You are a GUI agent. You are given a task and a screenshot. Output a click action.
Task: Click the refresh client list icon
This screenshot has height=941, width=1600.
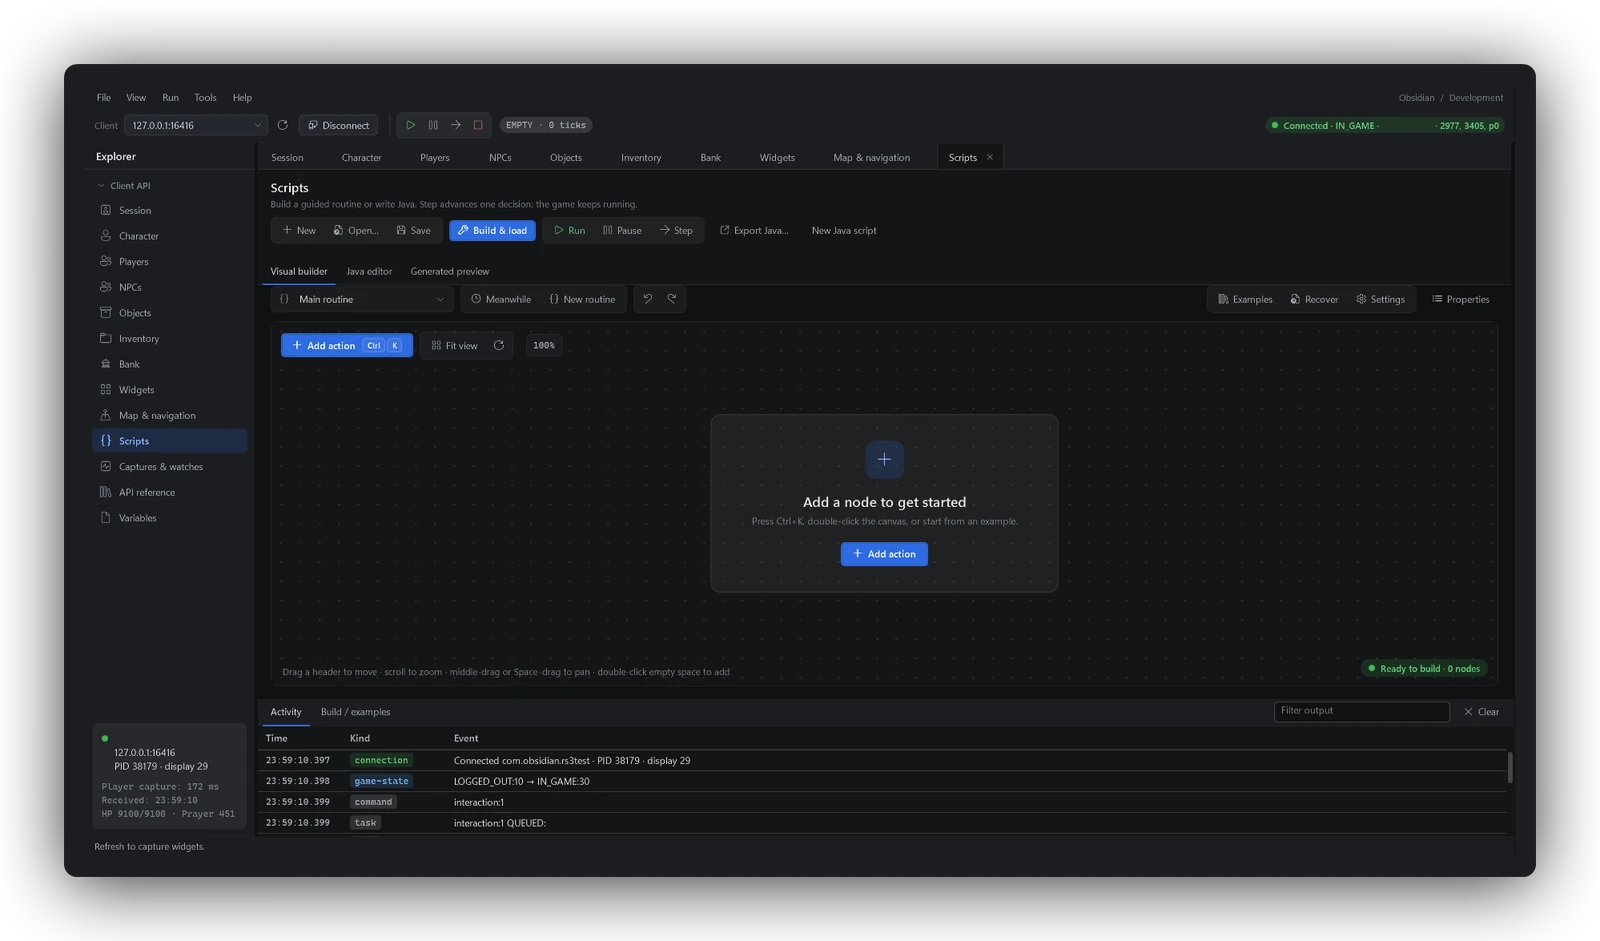tap(283, 125)
